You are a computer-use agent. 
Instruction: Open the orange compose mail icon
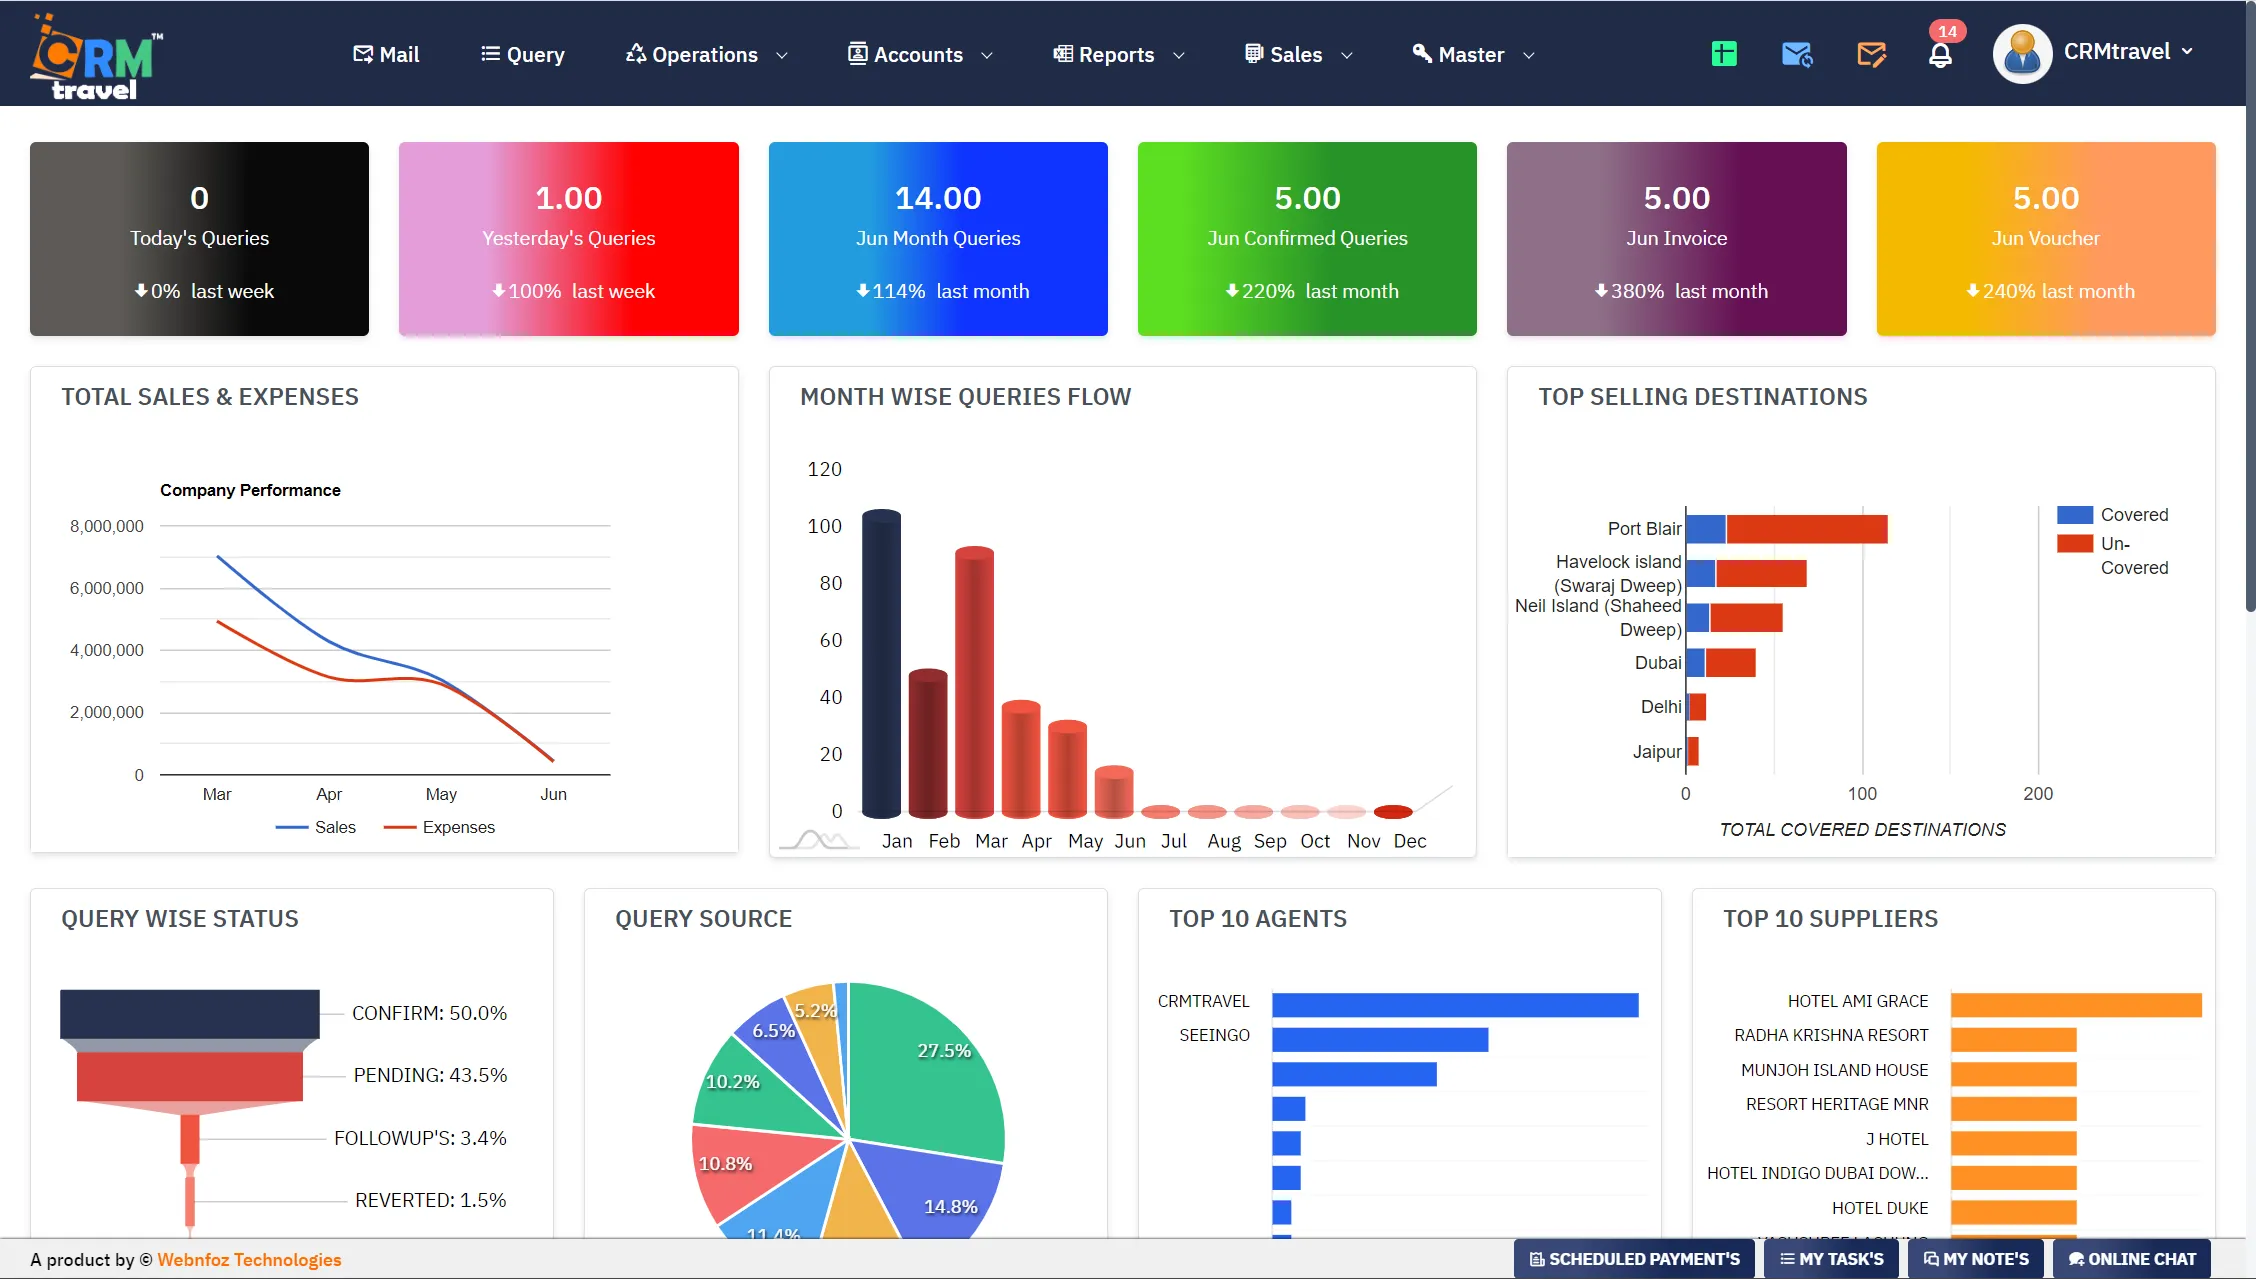point(1871,54)
